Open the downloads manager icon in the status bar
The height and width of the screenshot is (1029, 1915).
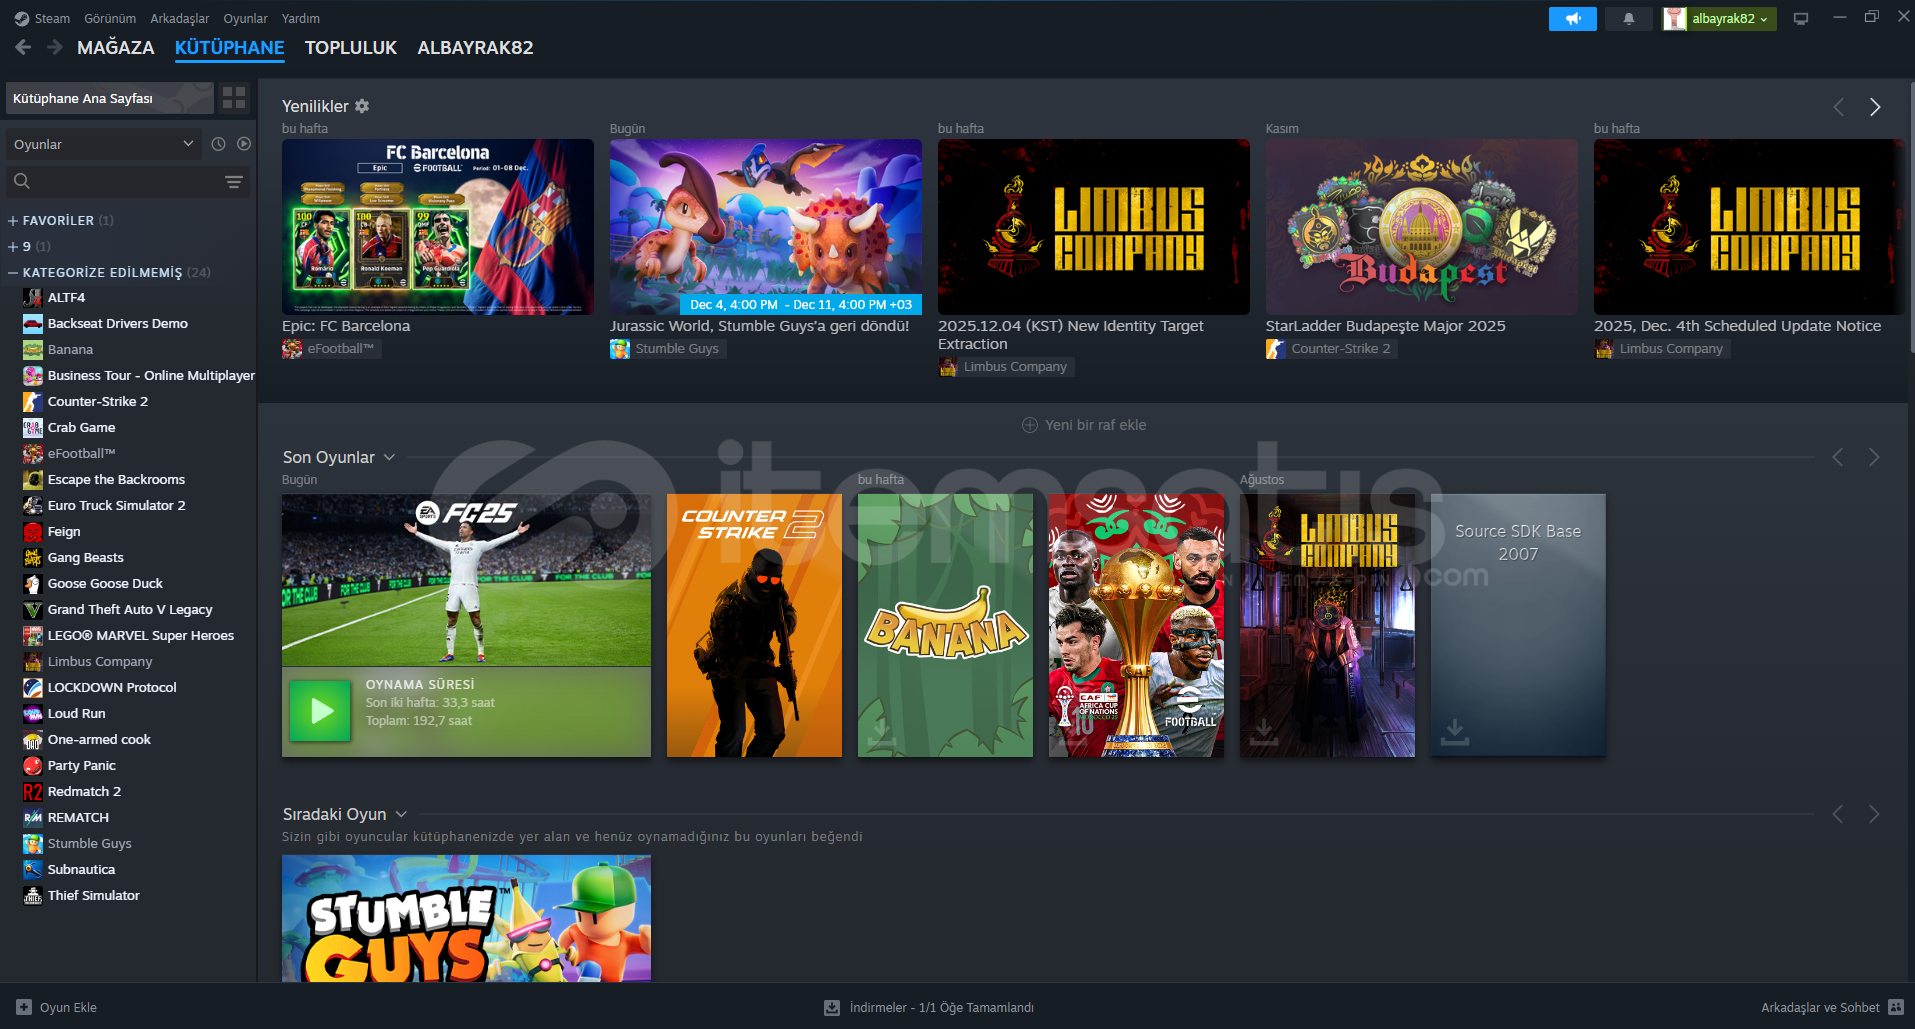point(832,1007)
